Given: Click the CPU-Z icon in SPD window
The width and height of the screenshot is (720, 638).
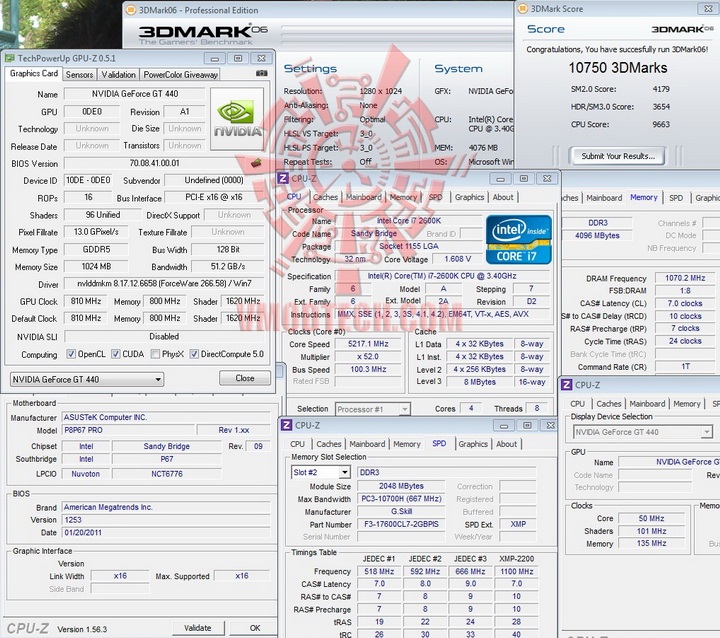Looking at the screenshot, I should [x=287, y=425].
